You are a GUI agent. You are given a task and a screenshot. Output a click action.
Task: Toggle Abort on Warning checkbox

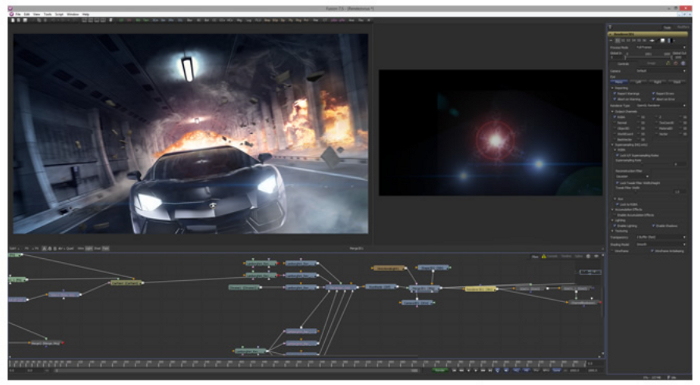pyautogui.click(x=615, y=99)
